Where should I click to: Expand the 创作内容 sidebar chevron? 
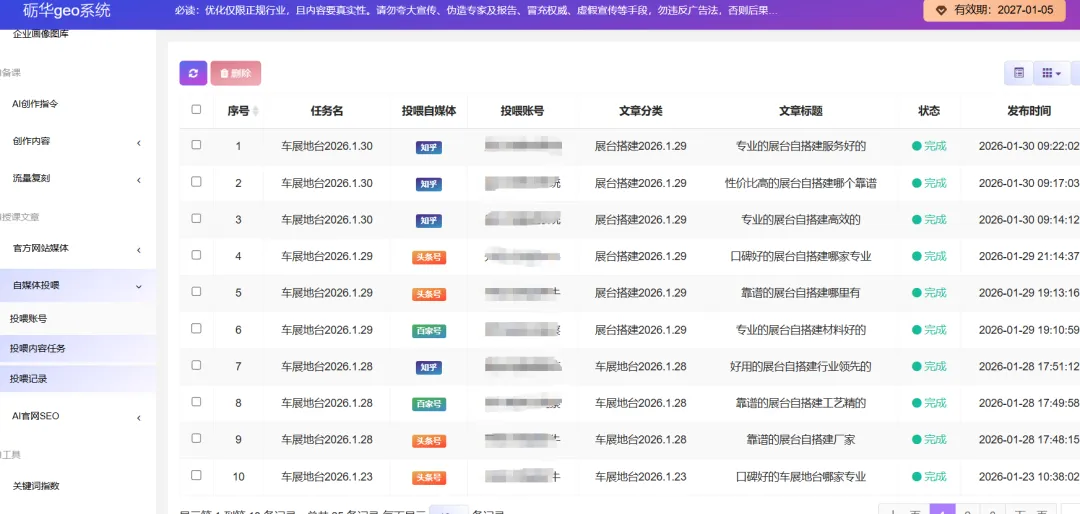(138, 143)
